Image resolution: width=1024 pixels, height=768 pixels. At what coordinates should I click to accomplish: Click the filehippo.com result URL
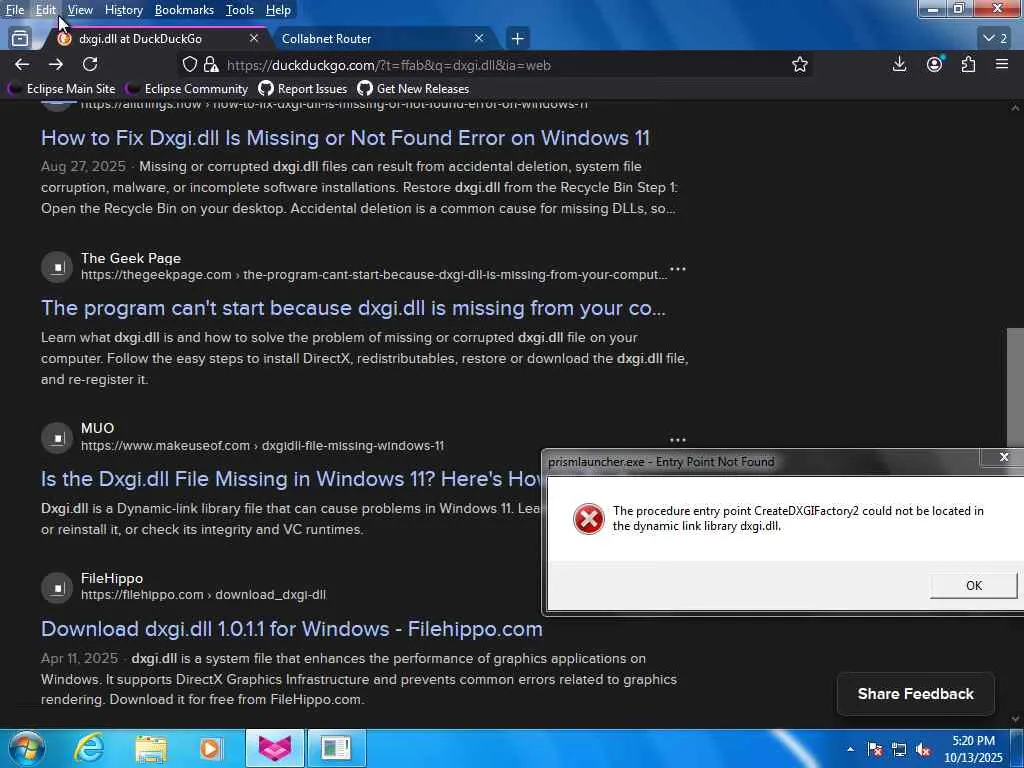pyautogui.click(x=204, y=595)
